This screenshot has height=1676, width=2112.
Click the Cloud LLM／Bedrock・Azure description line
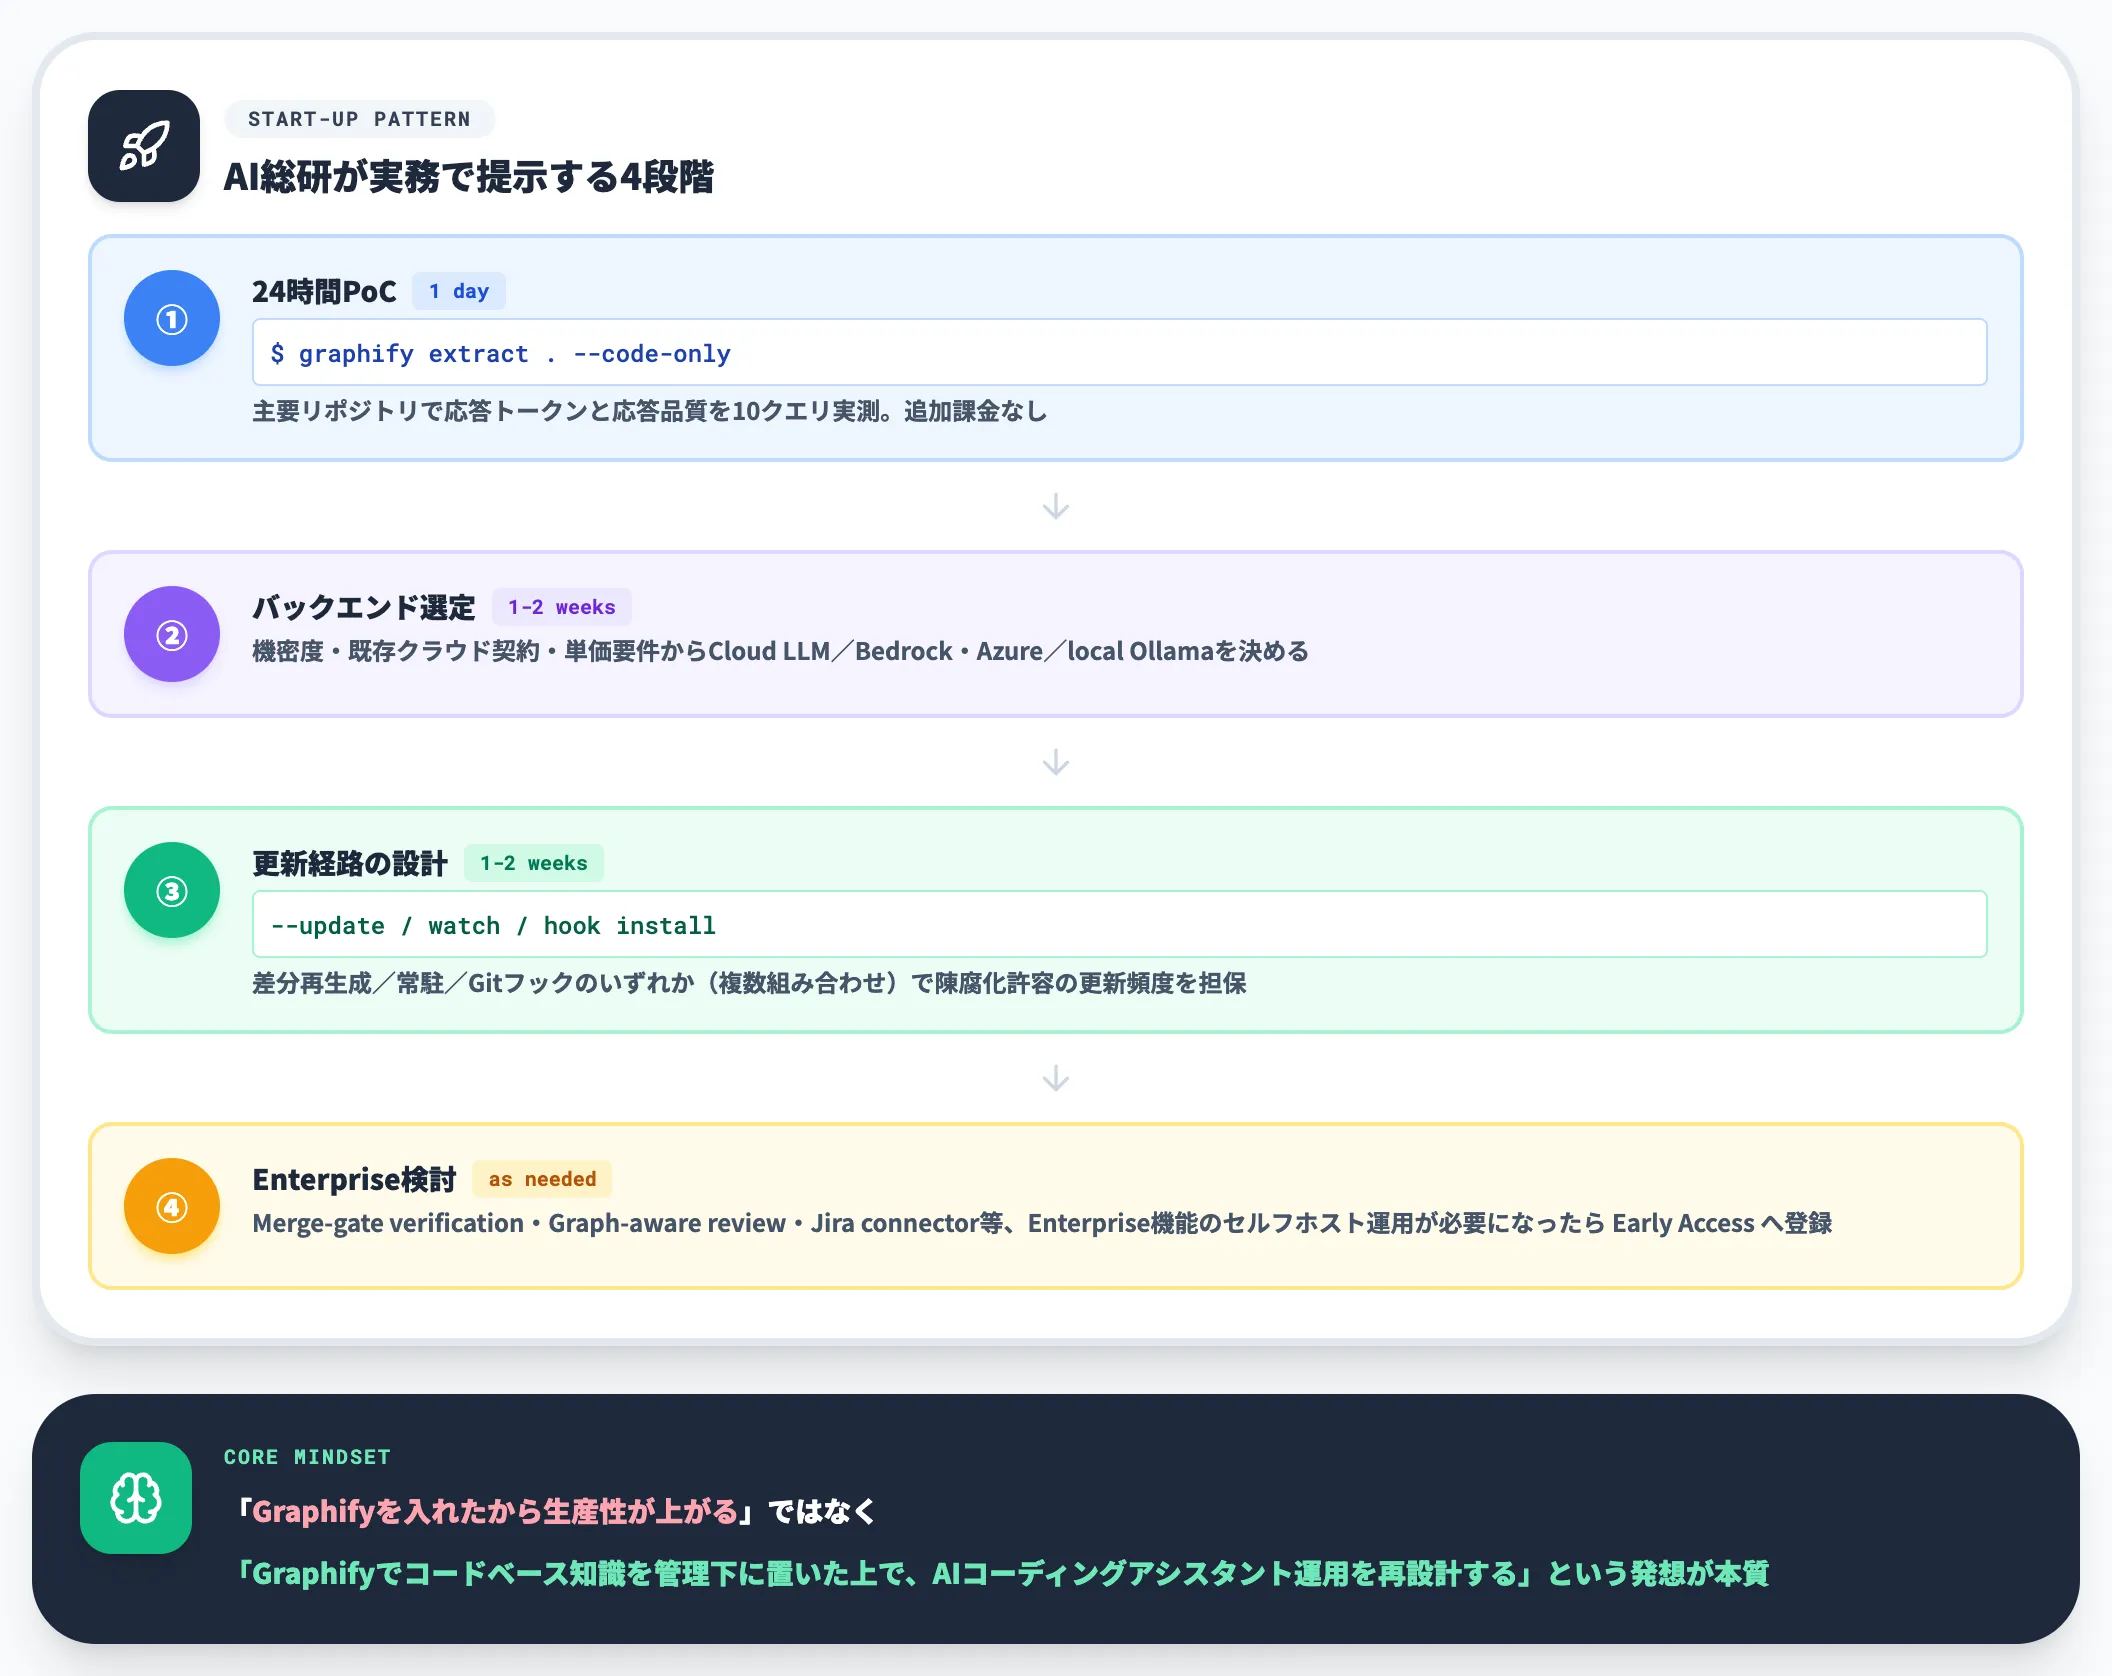pos(780,651)
